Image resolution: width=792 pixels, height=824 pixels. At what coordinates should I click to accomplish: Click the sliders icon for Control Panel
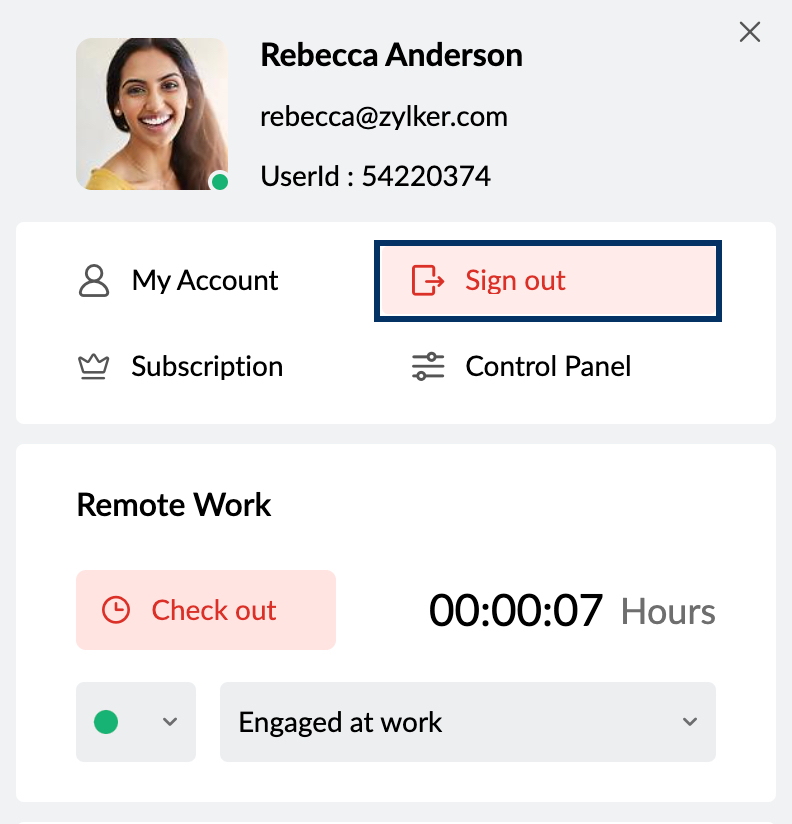pyautogui.click(x=428, y=367)
